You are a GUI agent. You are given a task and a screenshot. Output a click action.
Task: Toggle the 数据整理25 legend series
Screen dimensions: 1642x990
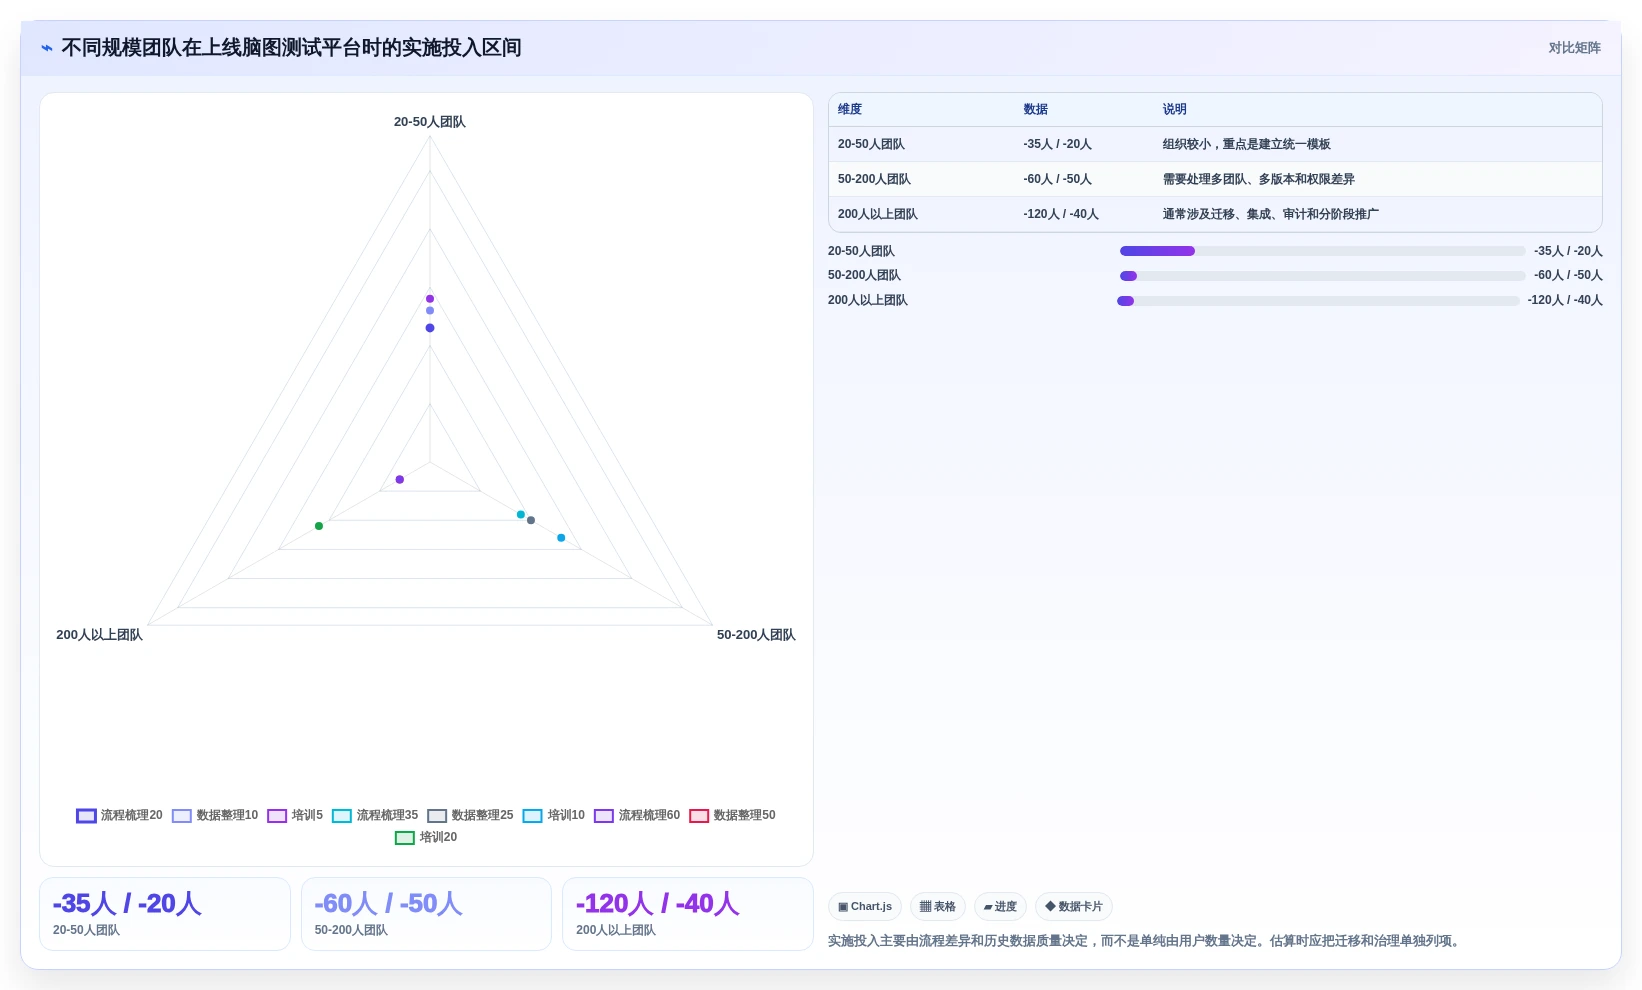(x=470, y=815)
